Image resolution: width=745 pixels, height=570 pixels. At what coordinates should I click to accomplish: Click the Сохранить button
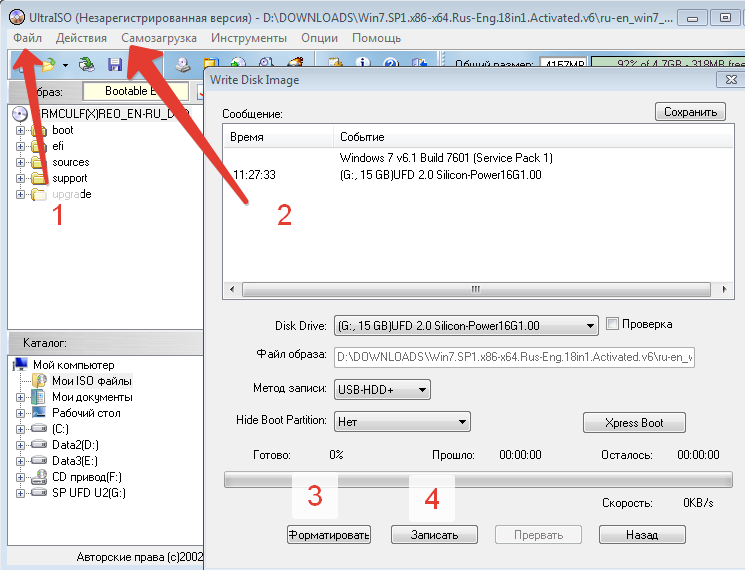click(x=690, y=112)
